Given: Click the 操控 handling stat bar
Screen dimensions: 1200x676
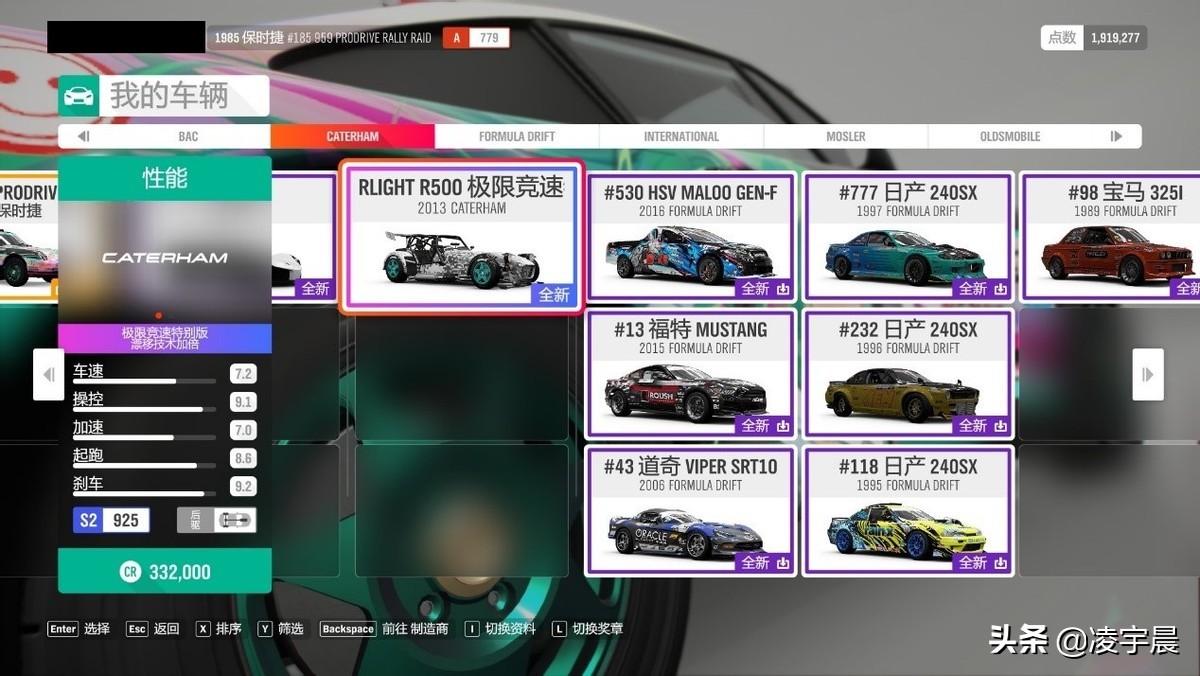Looking at the screenshot, I should [x=144, y=409].
